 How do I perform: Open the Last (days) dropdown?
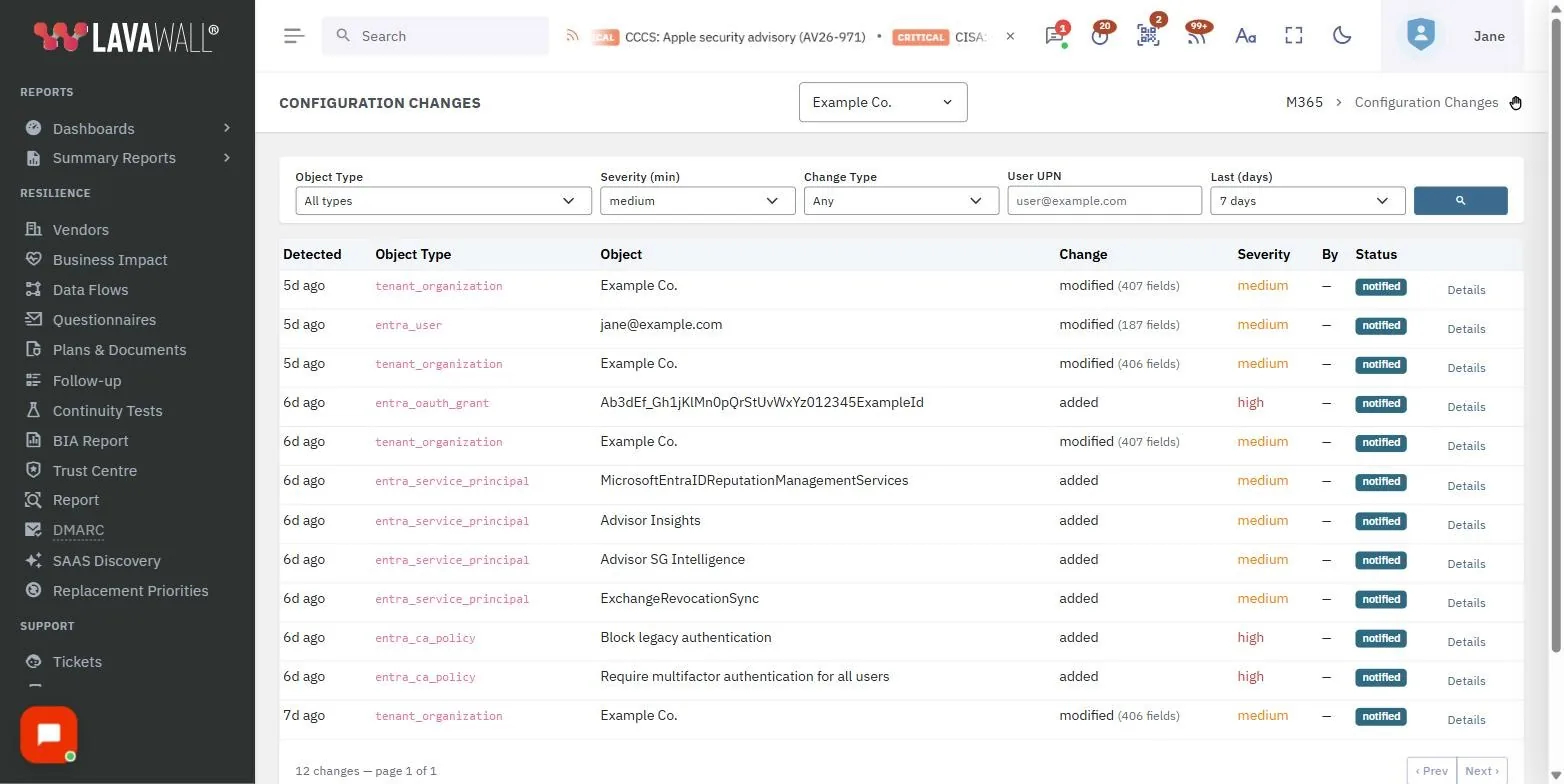[1308, 201]
